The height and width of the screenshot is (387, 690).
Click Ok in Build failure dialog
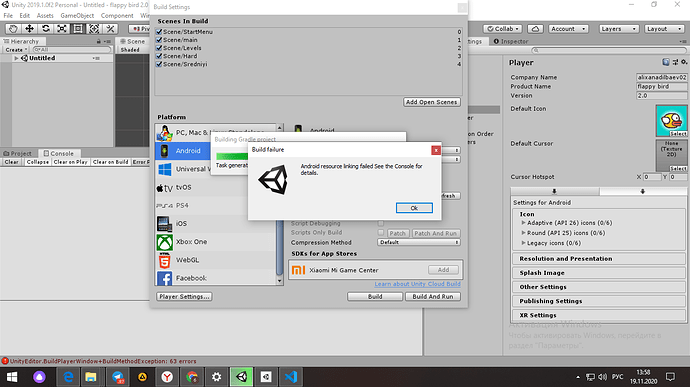click(414, 208)
